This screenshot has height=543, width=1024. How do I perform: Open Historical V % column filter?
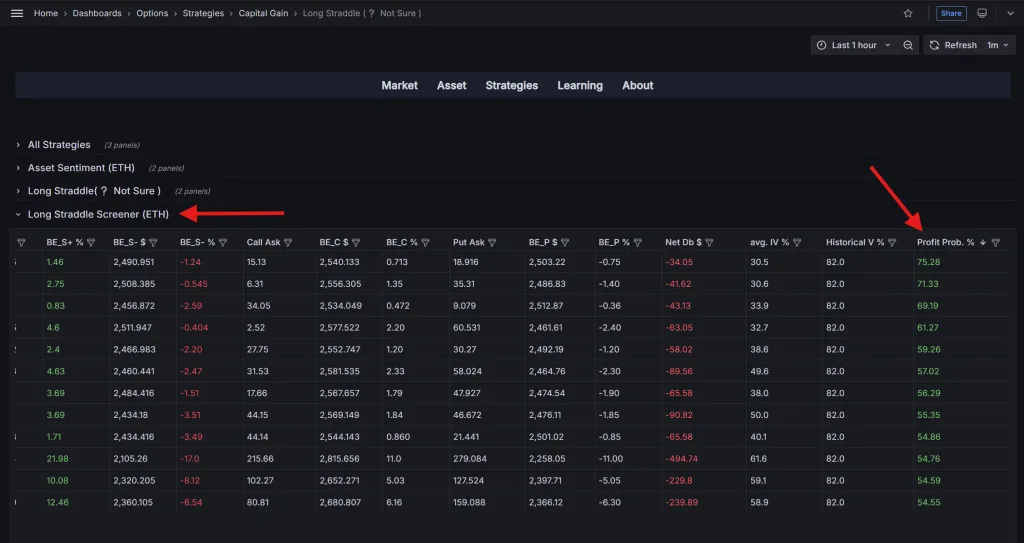[x=894, y=242]
